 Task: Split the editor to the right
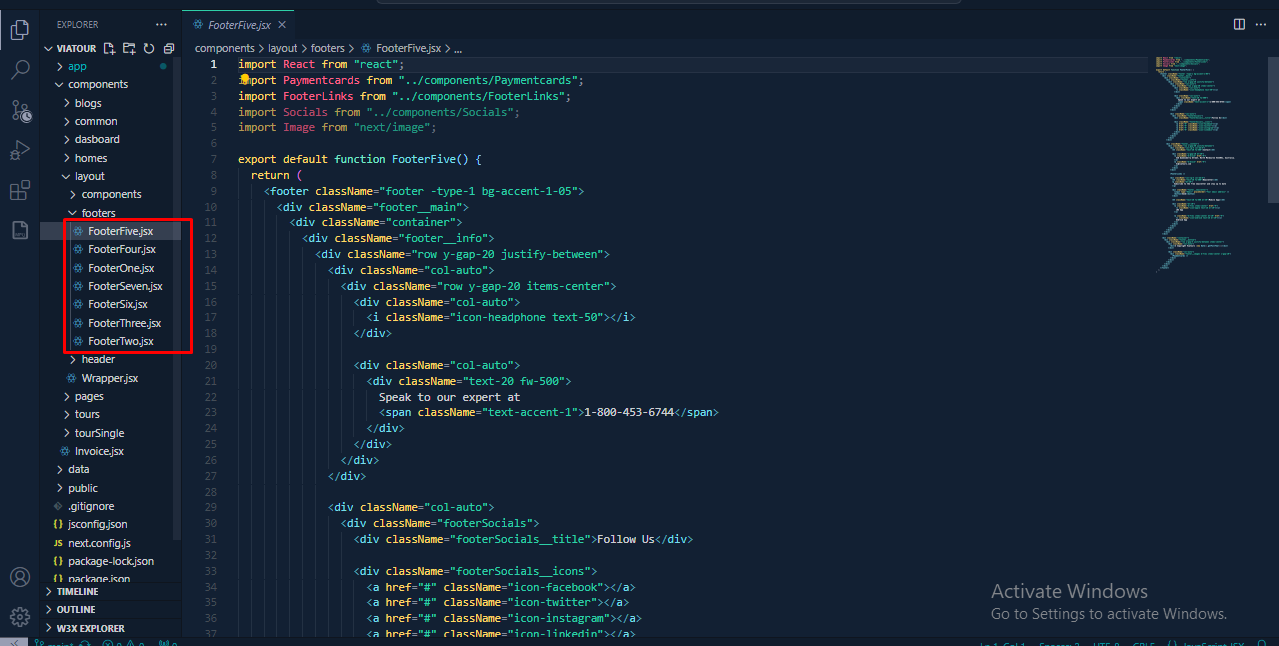(1239, 24)
